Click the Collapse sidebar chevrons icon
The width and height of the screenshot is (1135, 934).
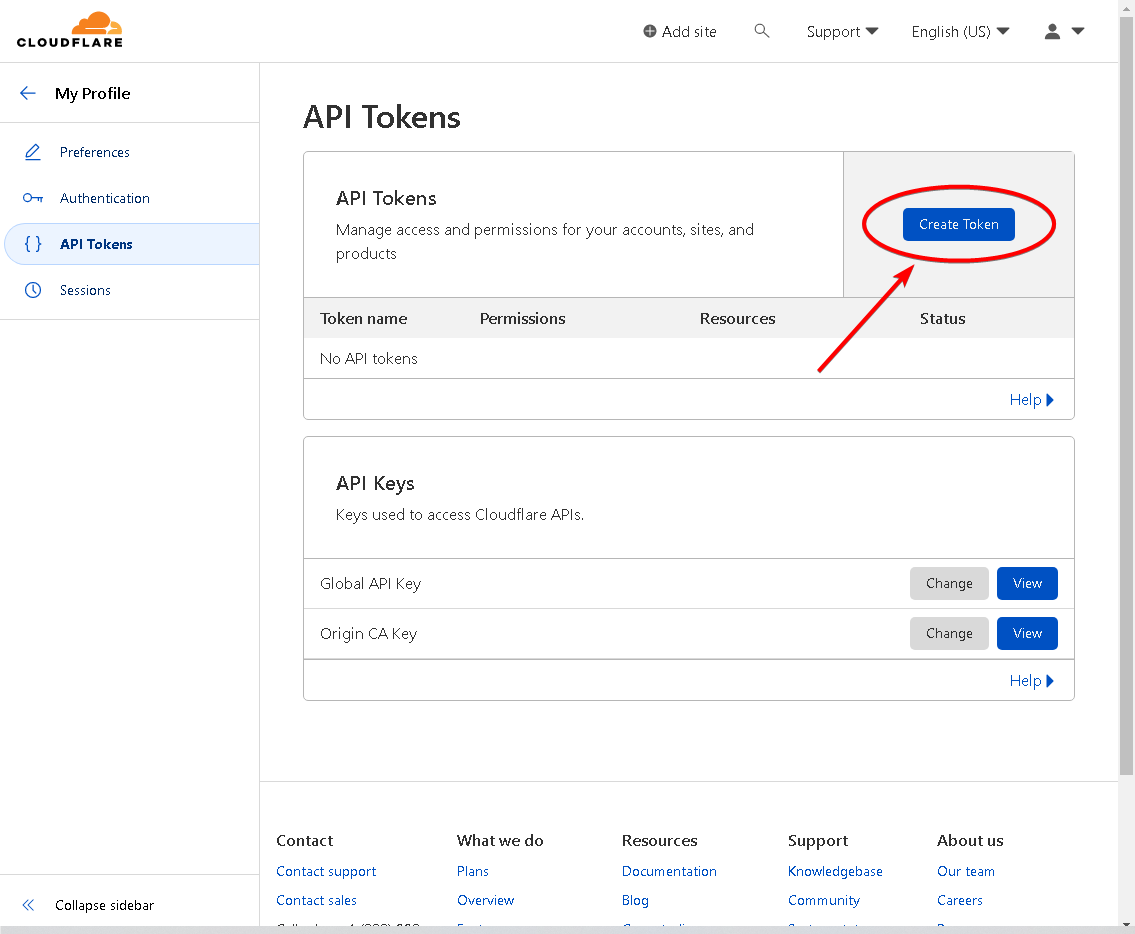coord(28,905)
